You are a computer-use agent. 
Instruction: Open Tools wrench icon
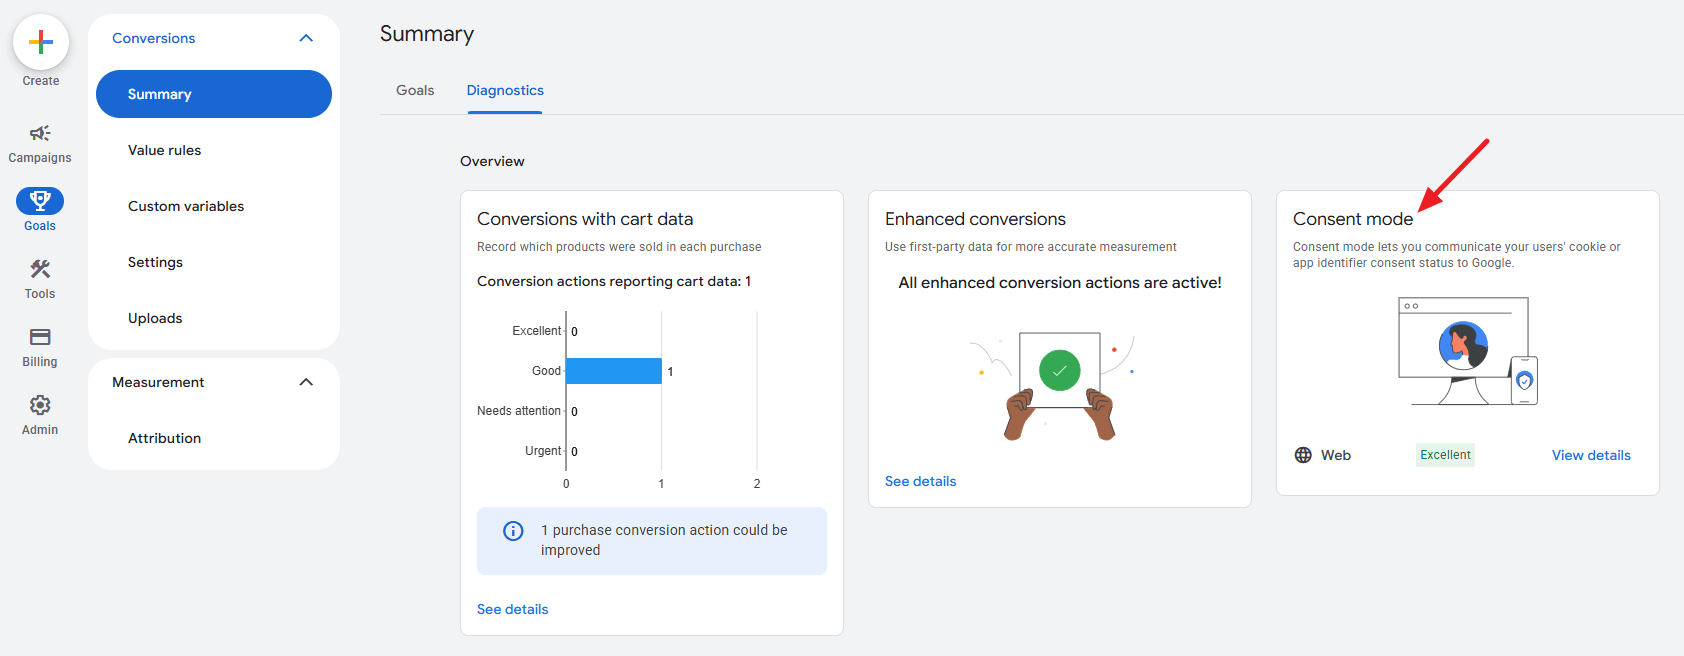point(40,269)
